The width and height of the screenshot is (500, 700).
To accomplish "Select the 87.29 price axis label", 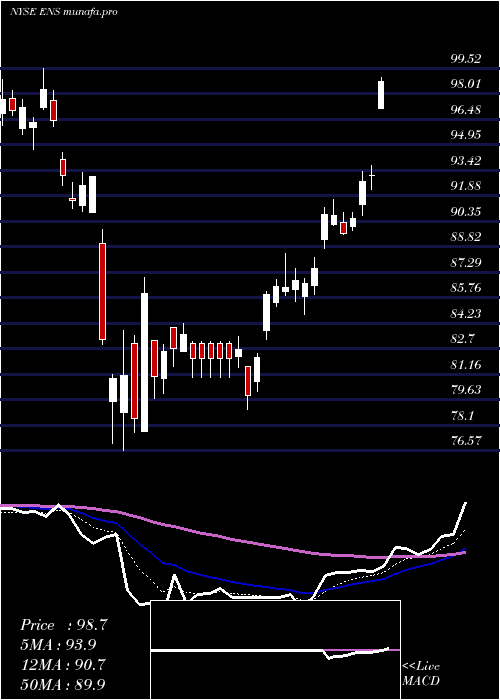I will (x=466, y=262).
